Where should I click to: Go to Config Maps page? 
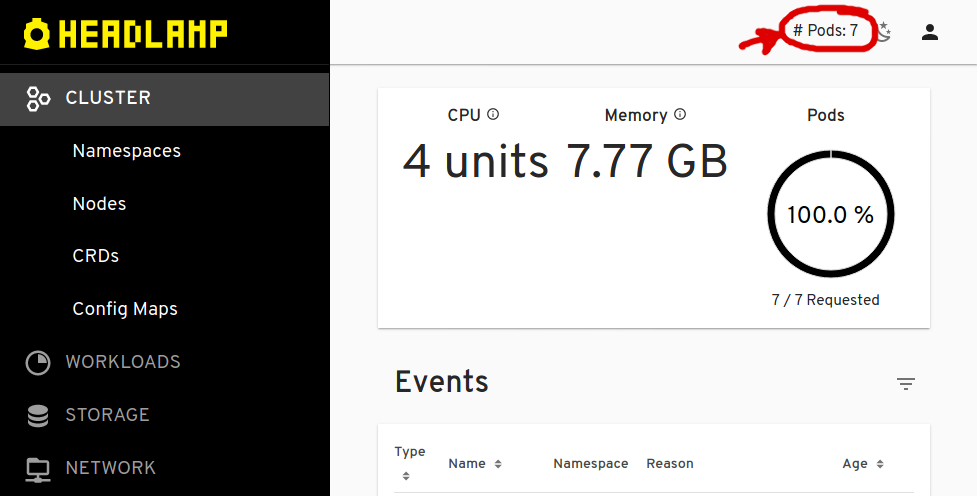point(125,309)
